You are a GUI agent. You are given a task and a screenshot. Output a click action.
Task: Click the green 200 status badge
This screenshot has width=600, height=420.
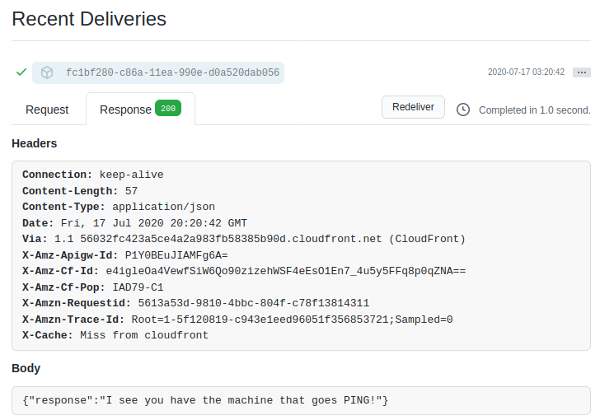point(168,108)
